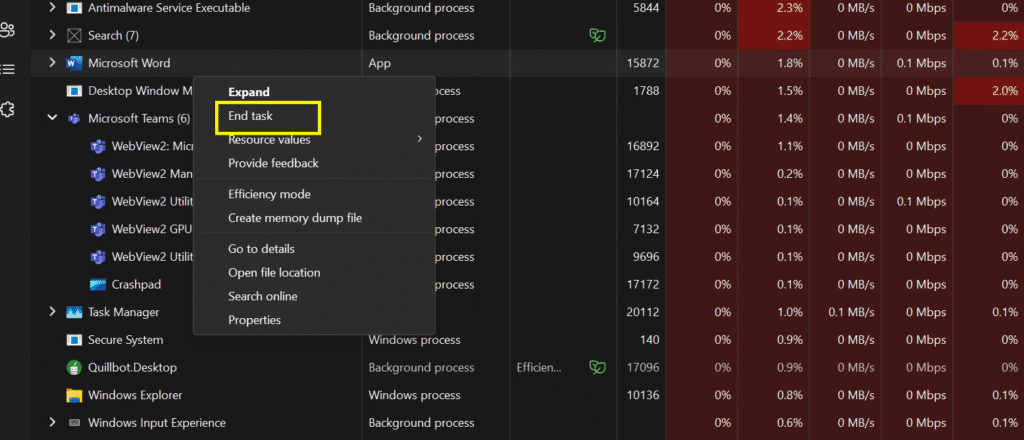The height and width of the screenshot is (440, 1024).
Task: Click the 'Efficien...' status in Quillbot row
Action: (539, 368)
